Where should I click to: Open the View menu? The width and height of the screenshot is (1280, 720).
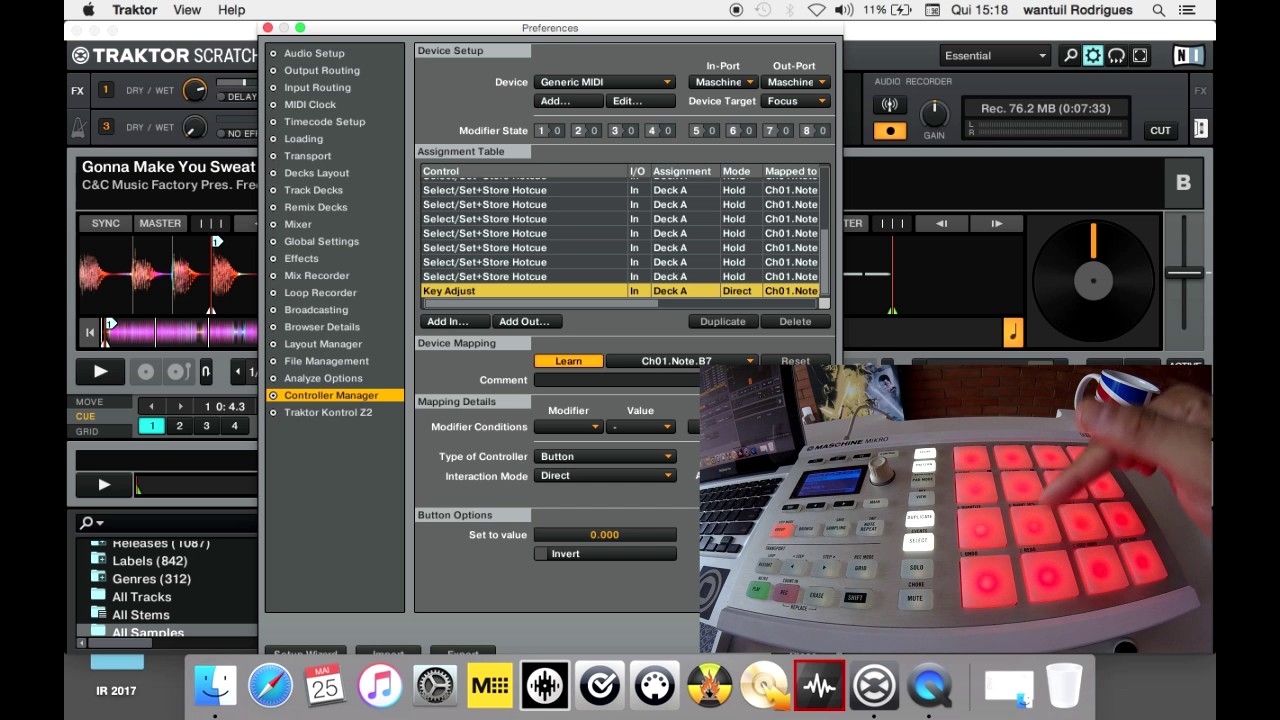(x=187, y=10)
